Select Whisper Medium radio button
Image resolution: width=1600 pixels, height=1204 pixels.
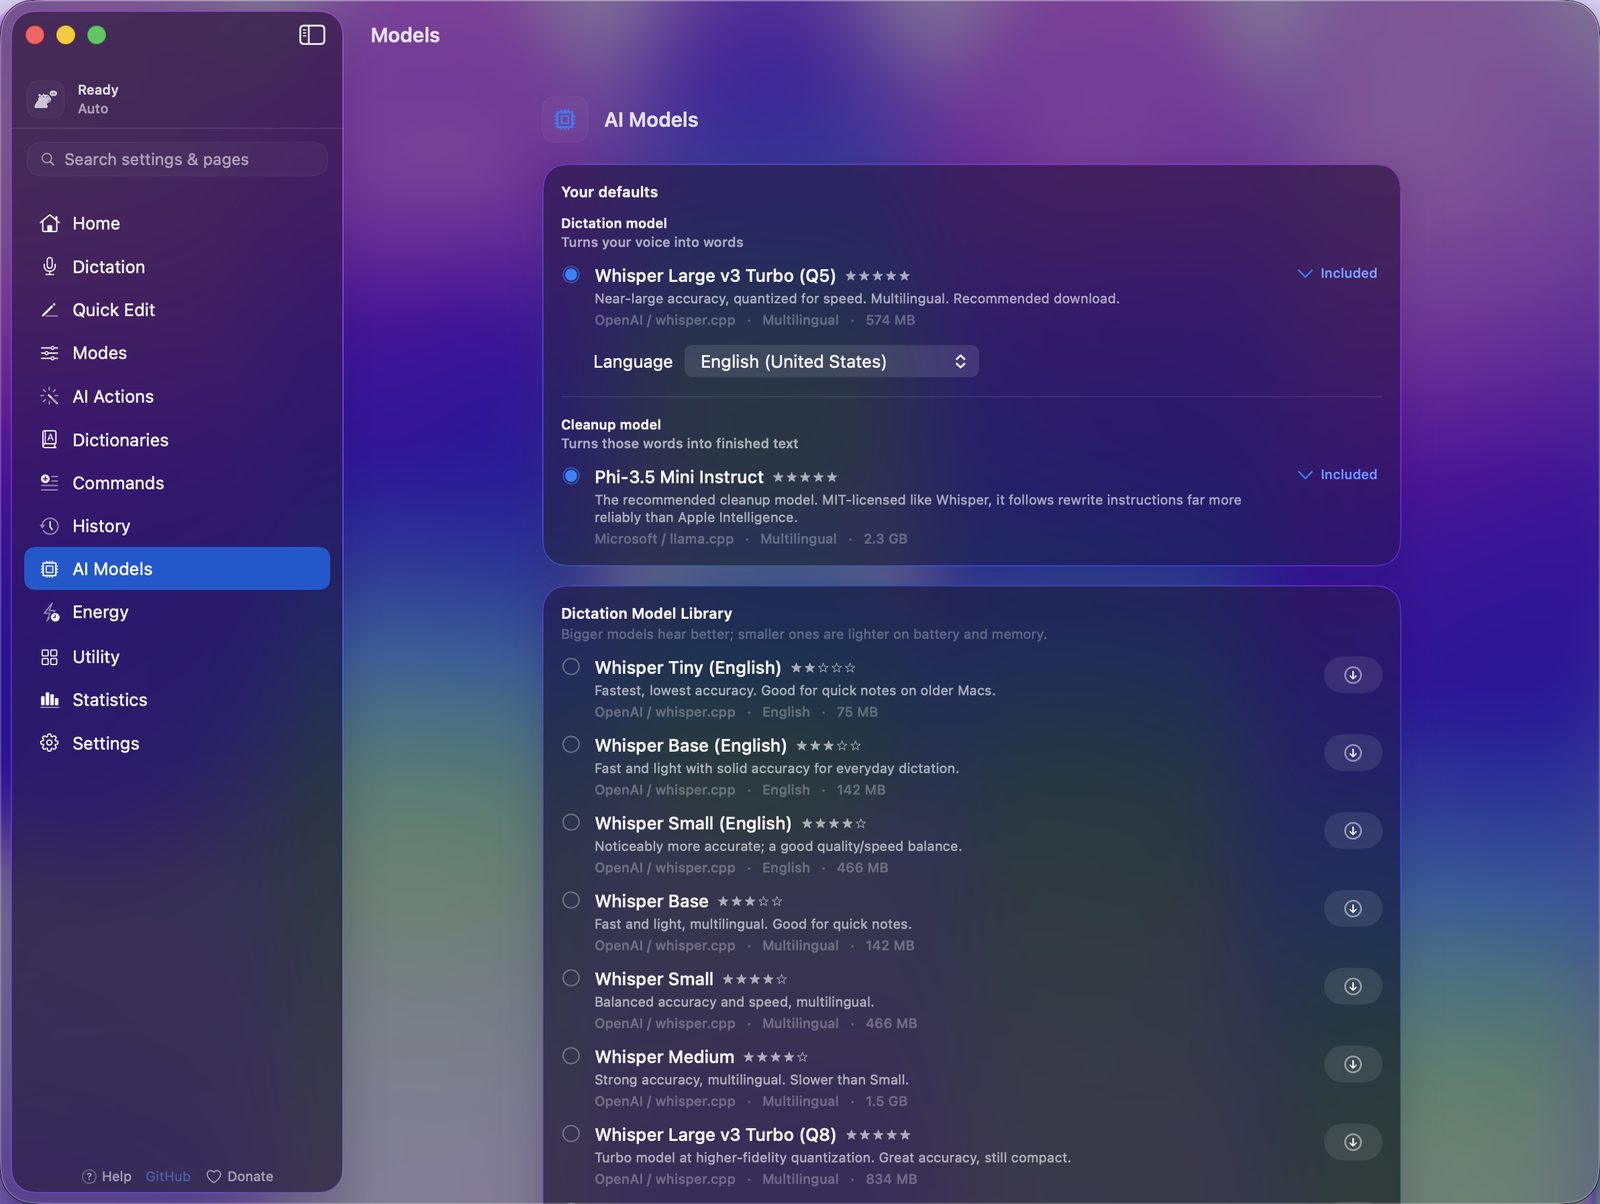coord(571,1056)
